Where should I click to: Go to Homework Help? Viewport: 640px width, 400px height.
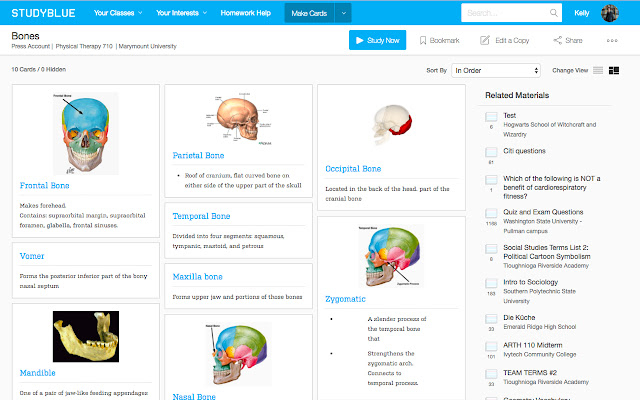pyautogui.click(x=245, y=13)
